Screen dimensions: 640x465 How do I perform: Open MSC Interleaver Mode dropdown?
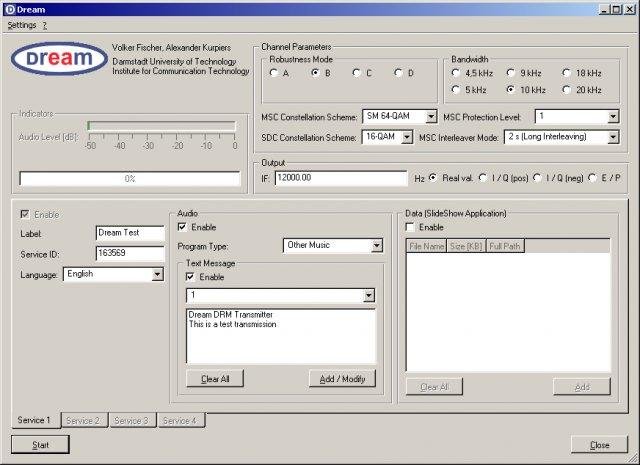point(613,138)
